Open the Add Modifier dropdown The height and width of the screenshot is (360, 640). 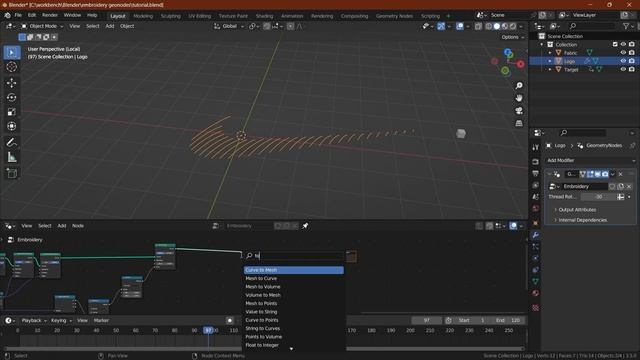point(591,160)
